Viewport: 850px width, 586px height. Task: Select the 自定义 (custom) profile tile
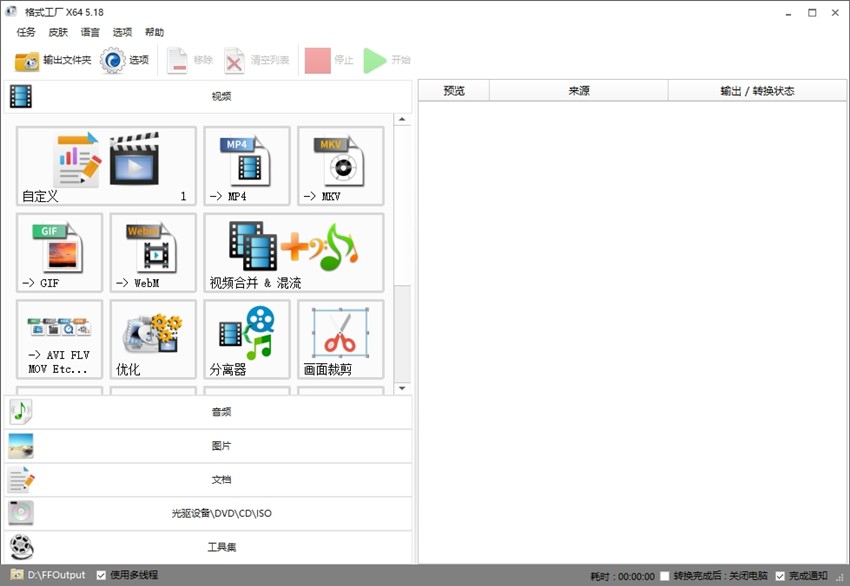click(105, 166)
